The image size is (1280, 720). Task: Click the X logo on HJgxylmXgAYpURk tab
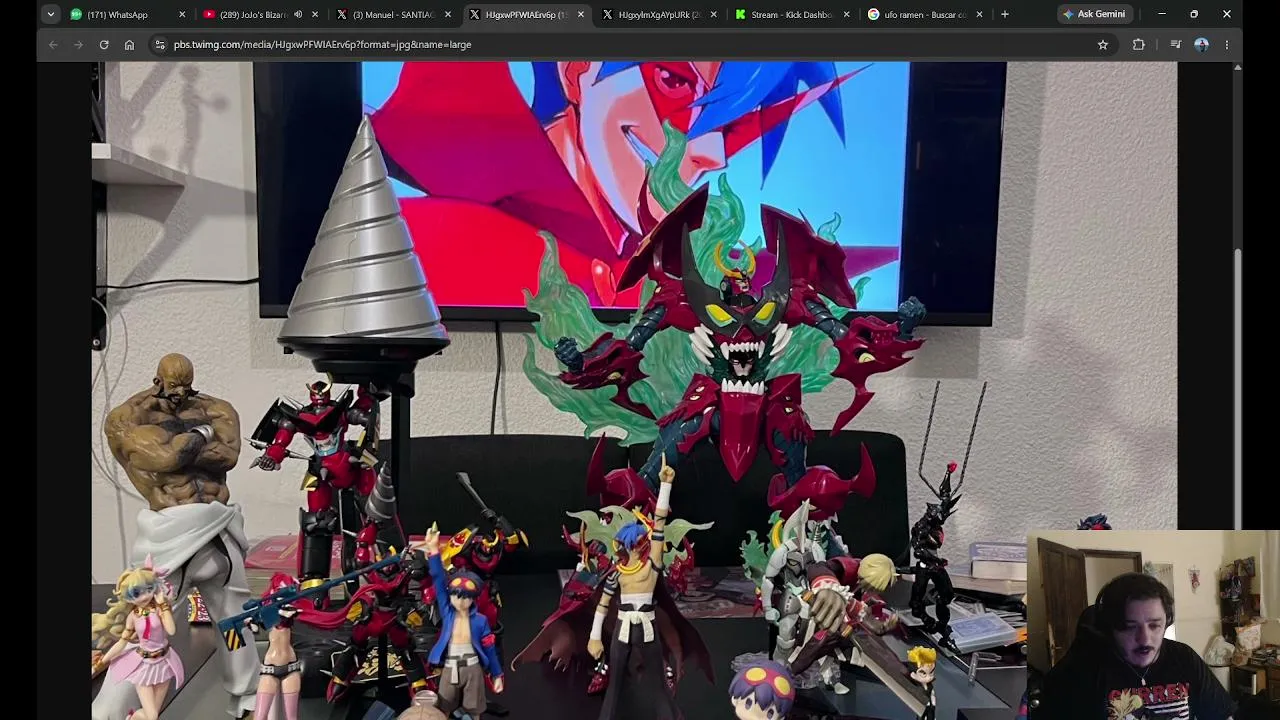[608, 14]
